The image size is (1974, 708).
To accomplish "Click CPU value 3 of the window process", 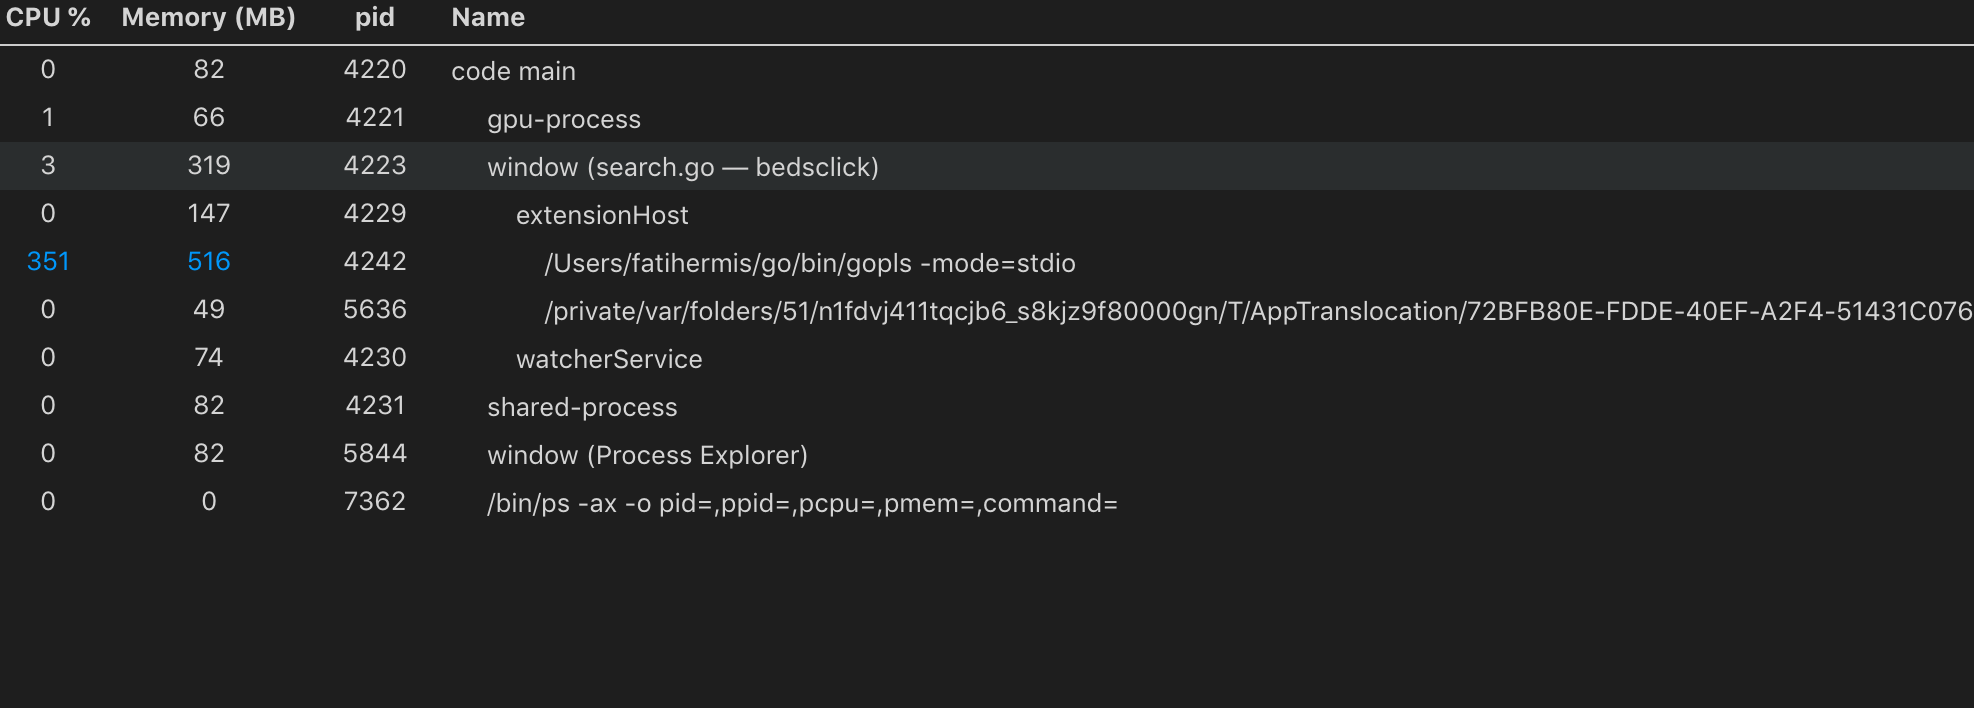I will [x=48, y=167].
